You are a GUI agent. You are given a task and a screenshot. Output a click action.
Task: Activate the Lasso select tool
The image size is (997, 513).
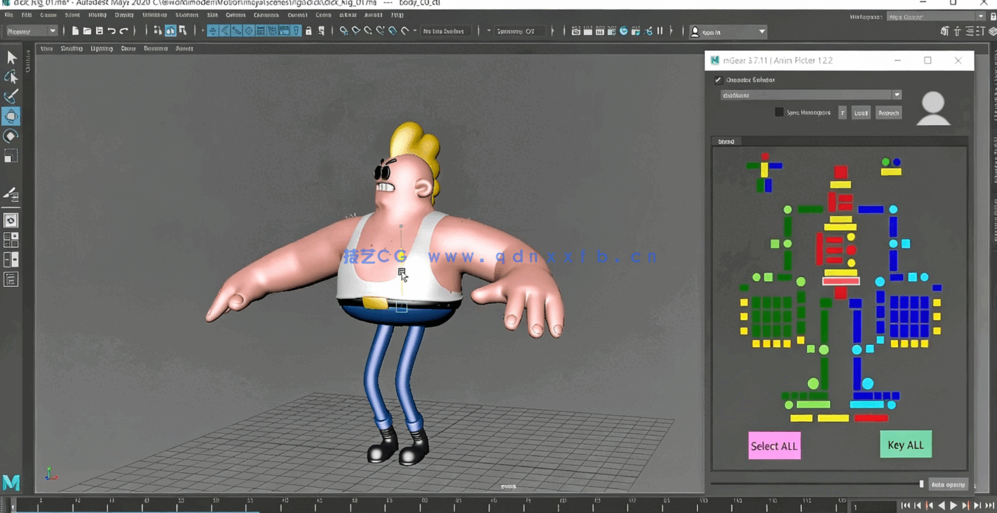pyautogui.click(x=11, y=77)
